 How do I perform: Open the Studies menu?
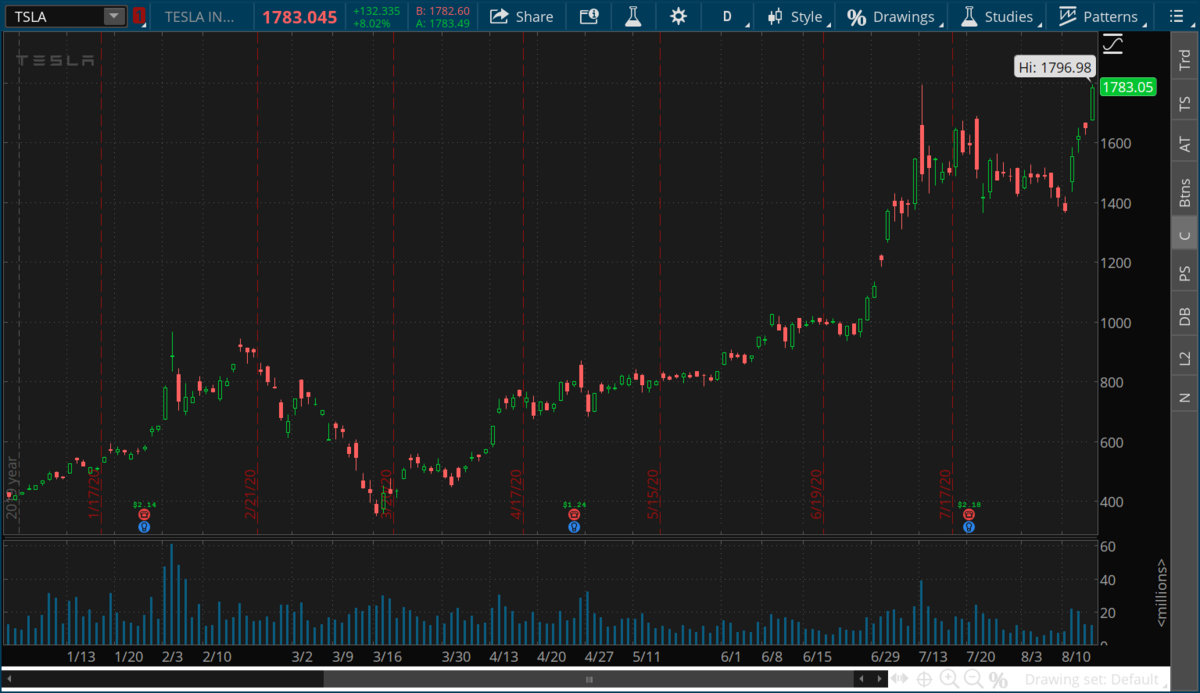[x=999, y=16]
